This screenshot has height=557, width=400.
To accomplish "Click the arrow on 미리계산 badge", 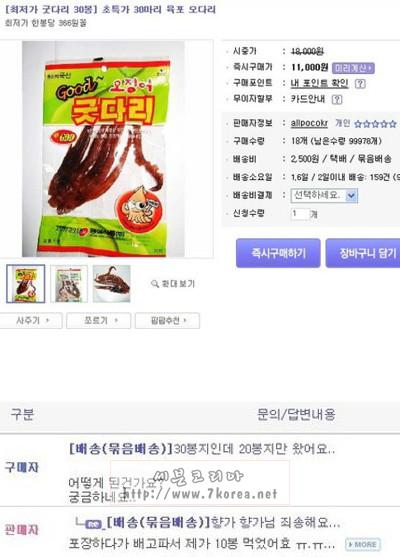I will click(x=370, y=68).
